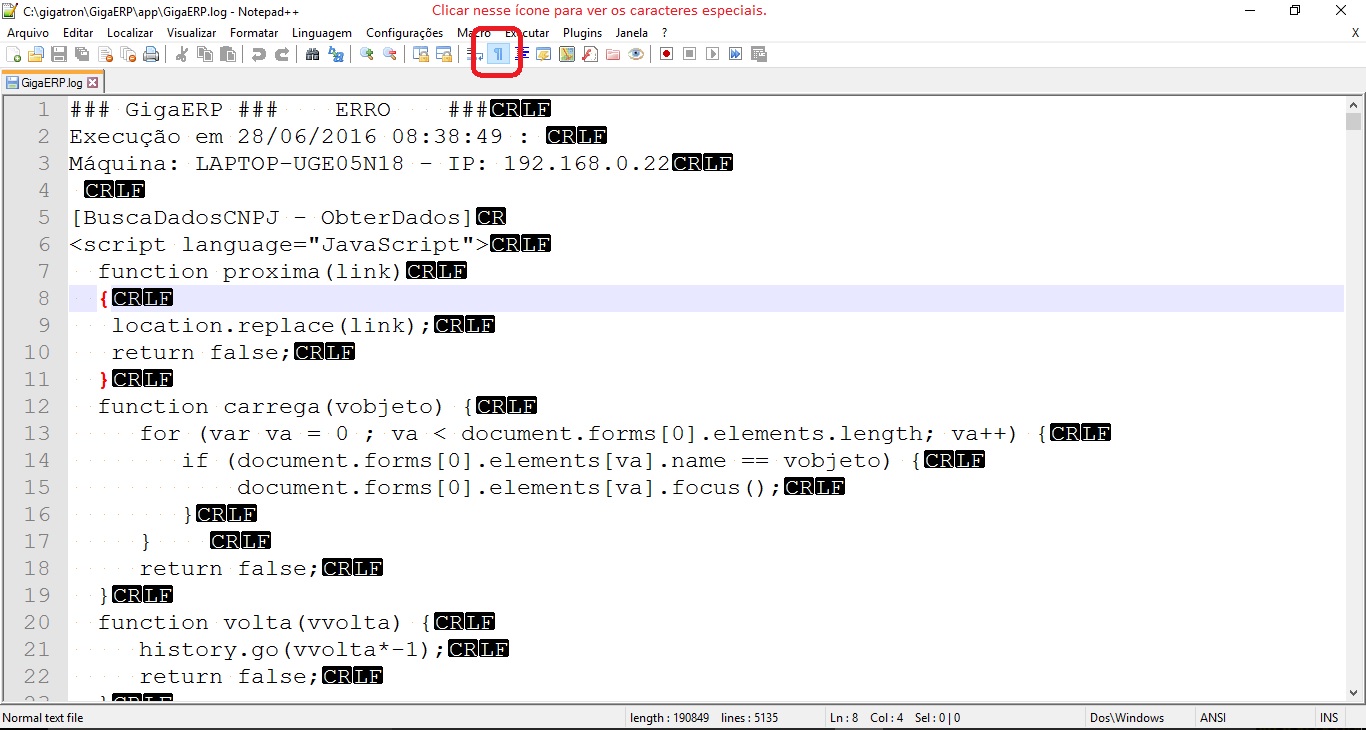Open the Arquivo menu

[x=28, y=33]
